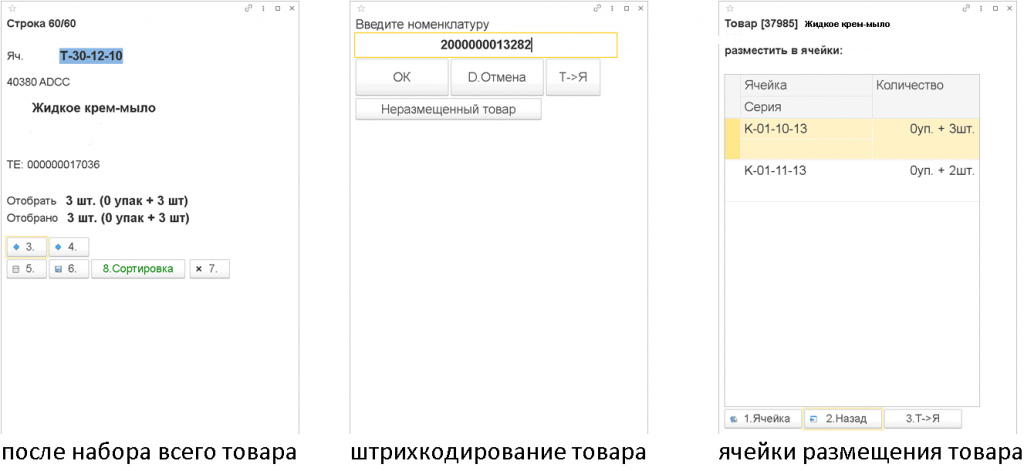Click the barcode input field 2000000013282

point(485,45)
